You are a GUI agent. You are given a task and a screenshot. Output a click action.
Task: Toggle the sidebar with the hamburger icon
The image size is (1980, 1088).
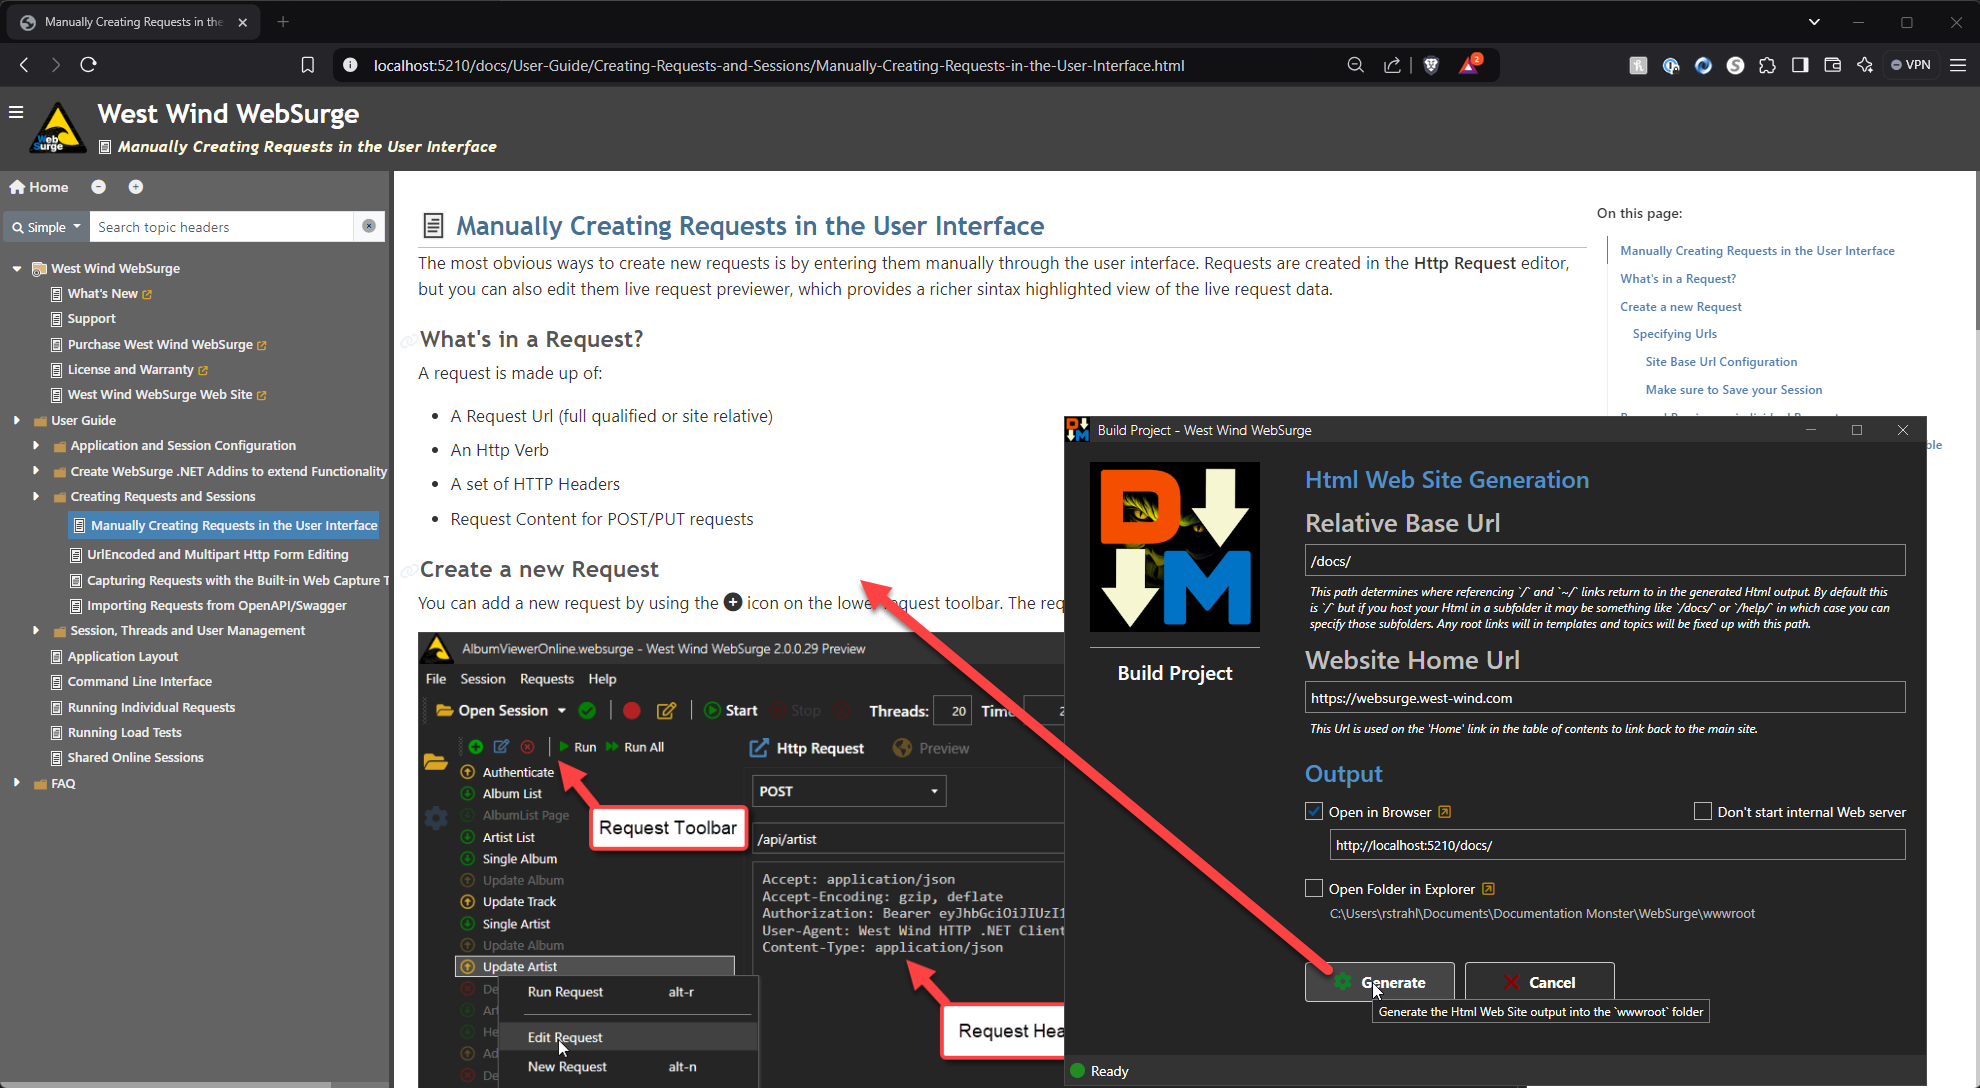[x=16, y=112]
